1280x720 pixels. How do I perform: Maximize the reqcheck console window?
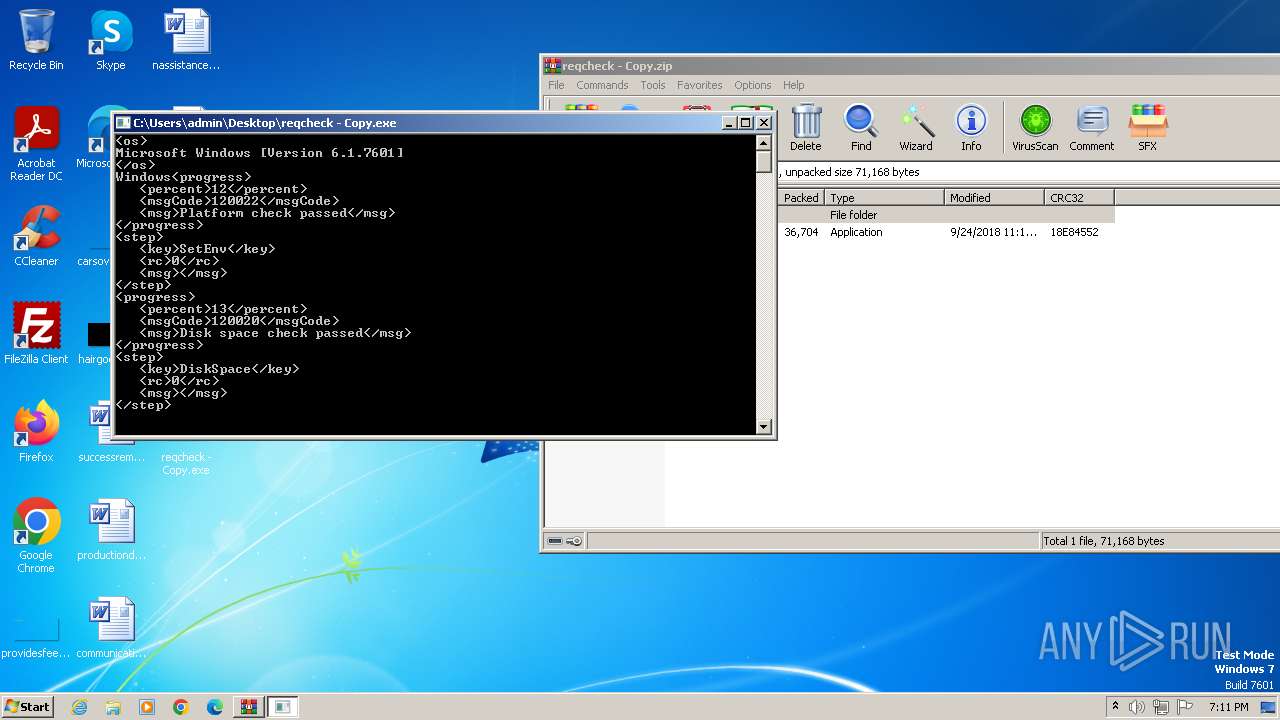pyautogui.click(x=746, y=123)
